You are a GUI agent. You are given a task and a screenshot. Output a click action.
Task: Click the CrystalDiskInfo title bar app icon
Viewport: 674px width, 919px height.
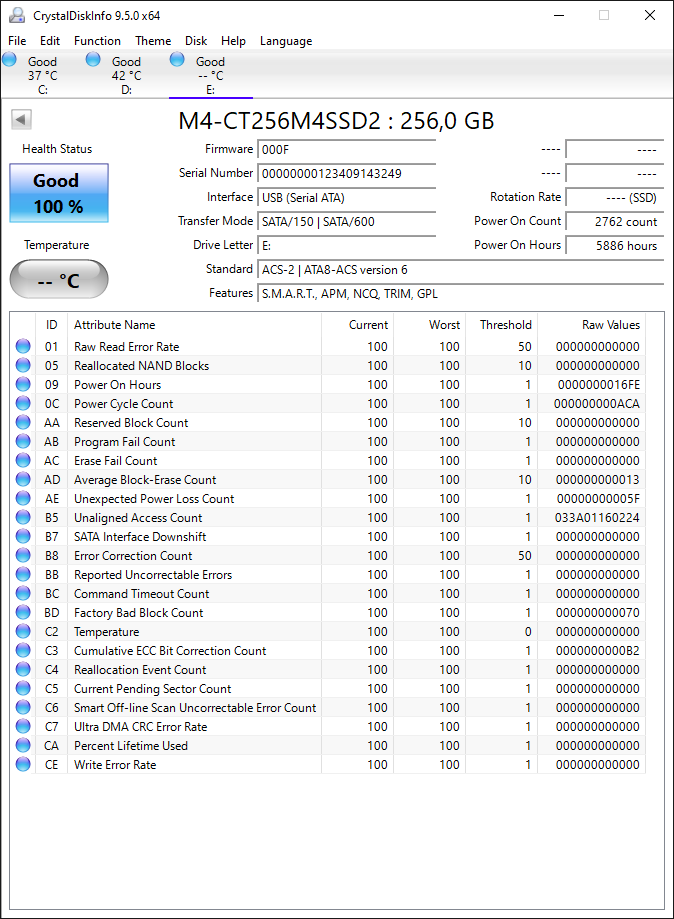pyautogui.click(x=17, y=15)
